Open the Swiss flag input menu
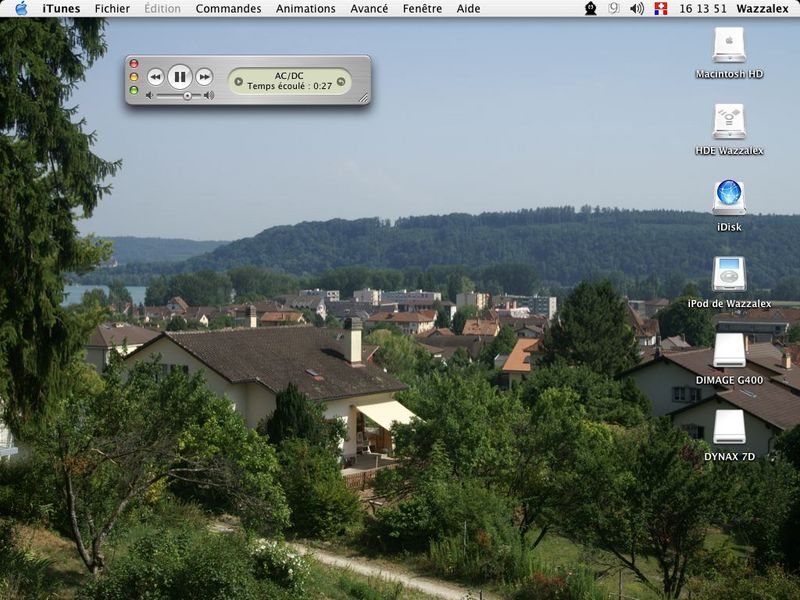Viewport: 800px width, 600px height. (x=661, y=9)
